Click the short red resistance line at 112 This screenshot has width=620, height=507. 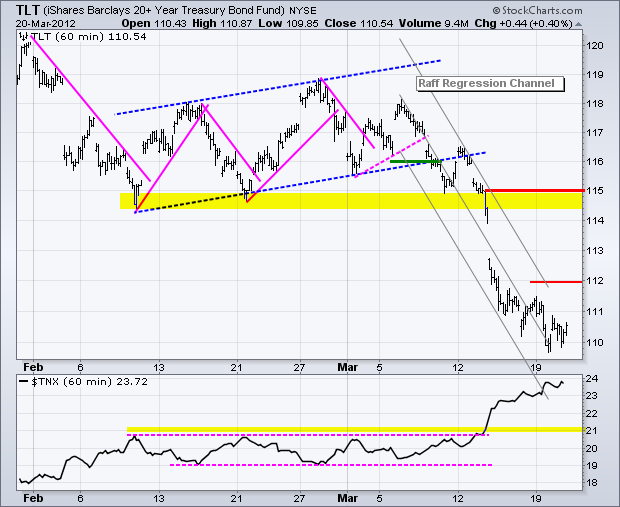pos(556,282)
